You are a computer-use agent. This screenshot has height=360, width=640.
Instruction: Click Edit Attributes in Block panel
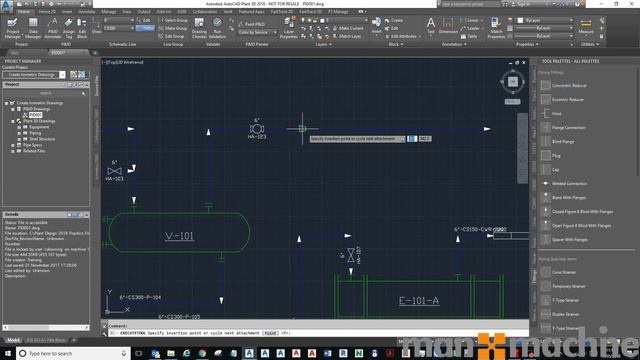(x=401, y=36)
